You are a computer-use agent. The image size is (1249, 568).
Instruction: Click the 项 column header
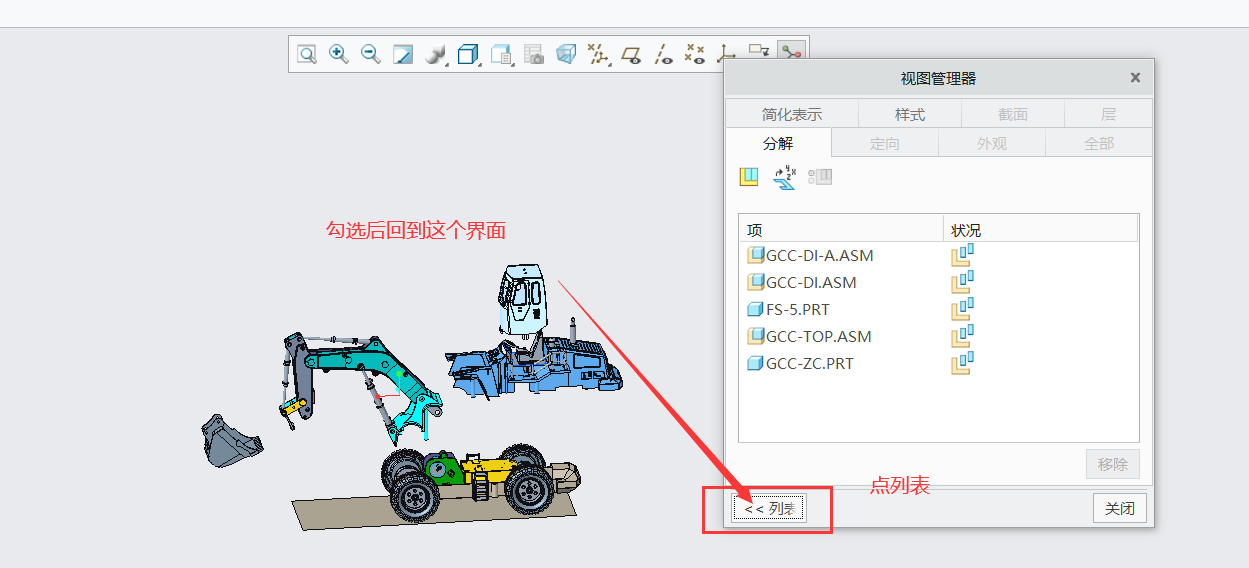click(x=841, y=230)
